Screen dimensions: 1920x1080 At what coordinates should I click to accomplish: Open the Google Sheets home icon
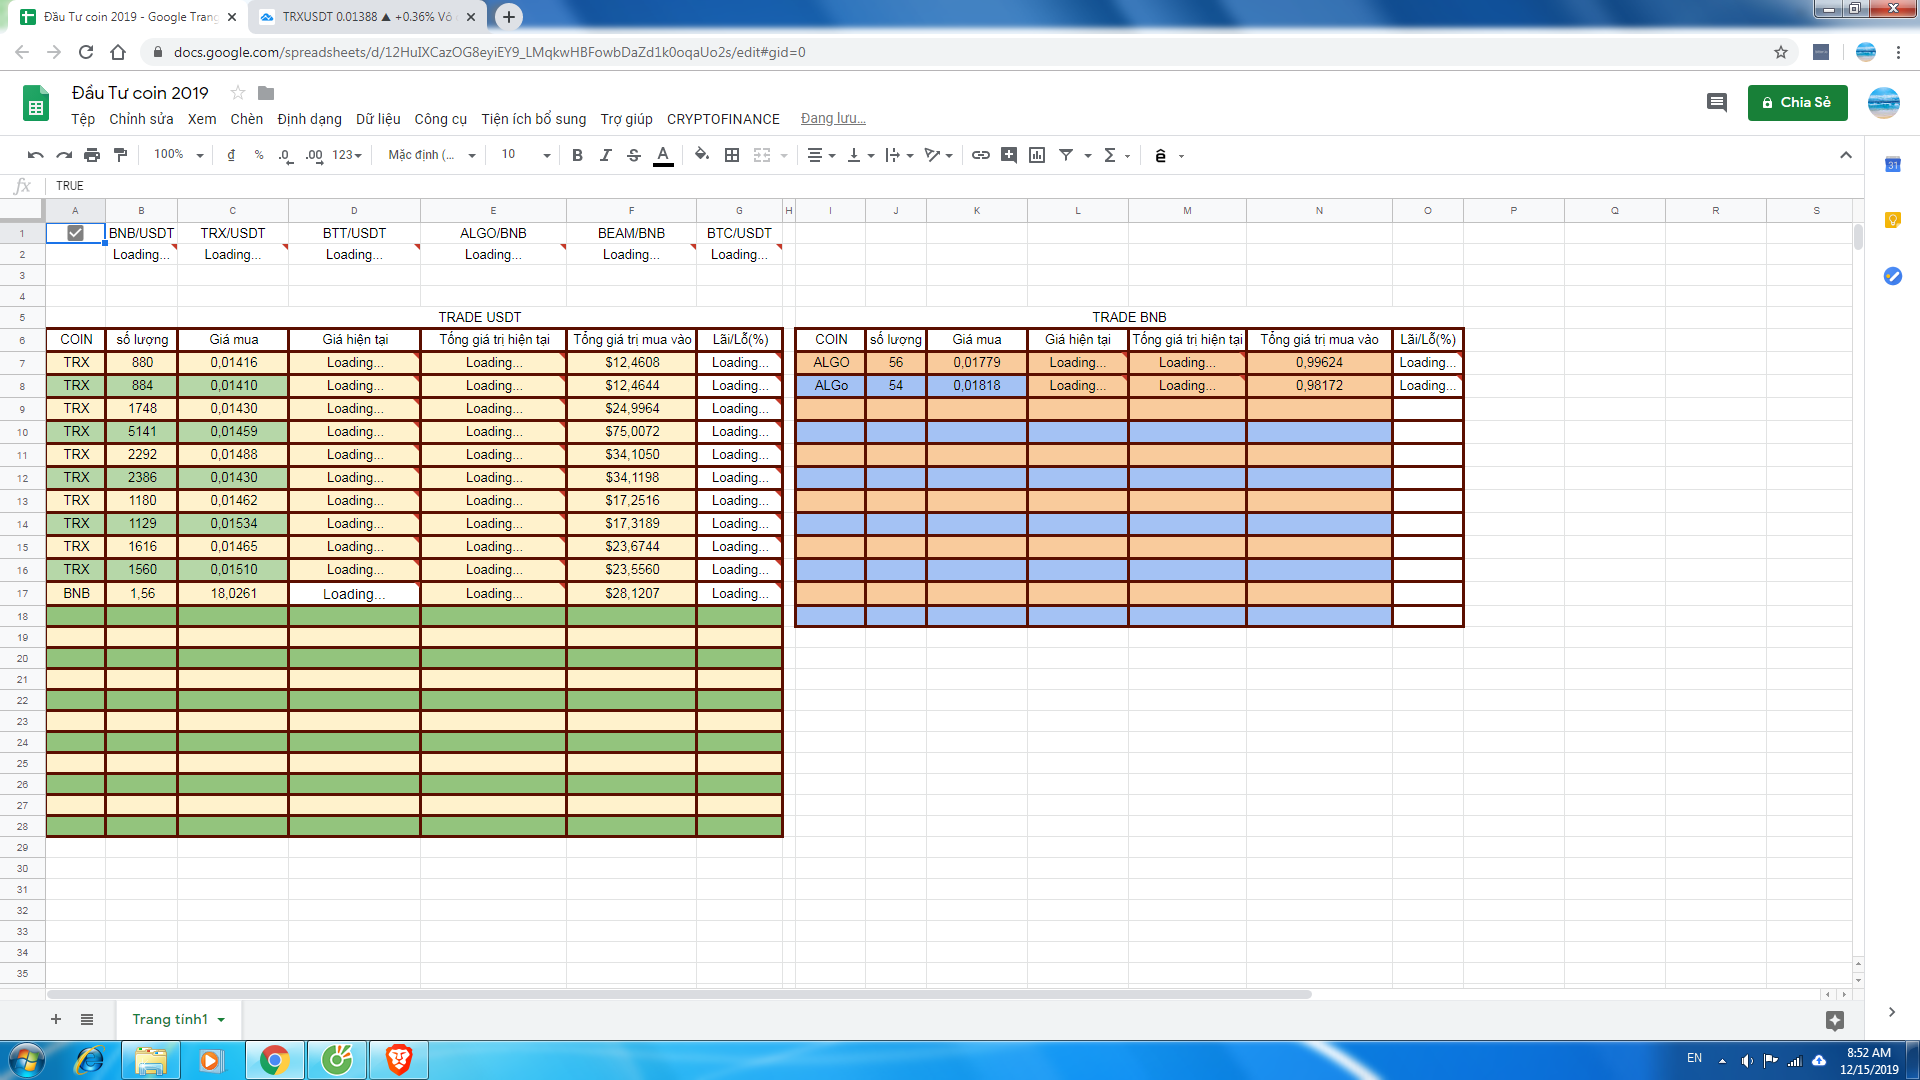coord(36,103)
